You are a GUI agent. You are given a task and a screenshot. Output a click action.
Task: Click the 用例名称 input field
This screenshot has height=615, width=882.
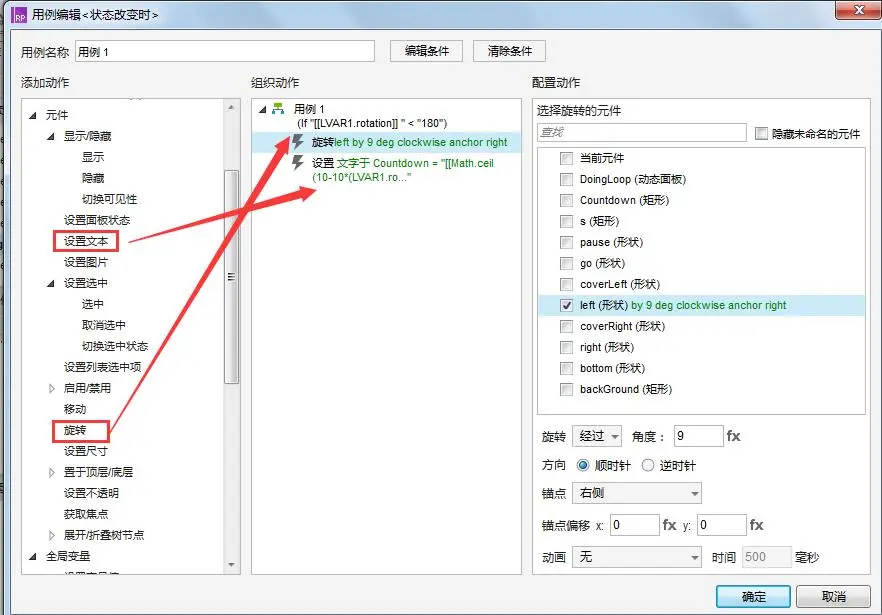point(225,51)
